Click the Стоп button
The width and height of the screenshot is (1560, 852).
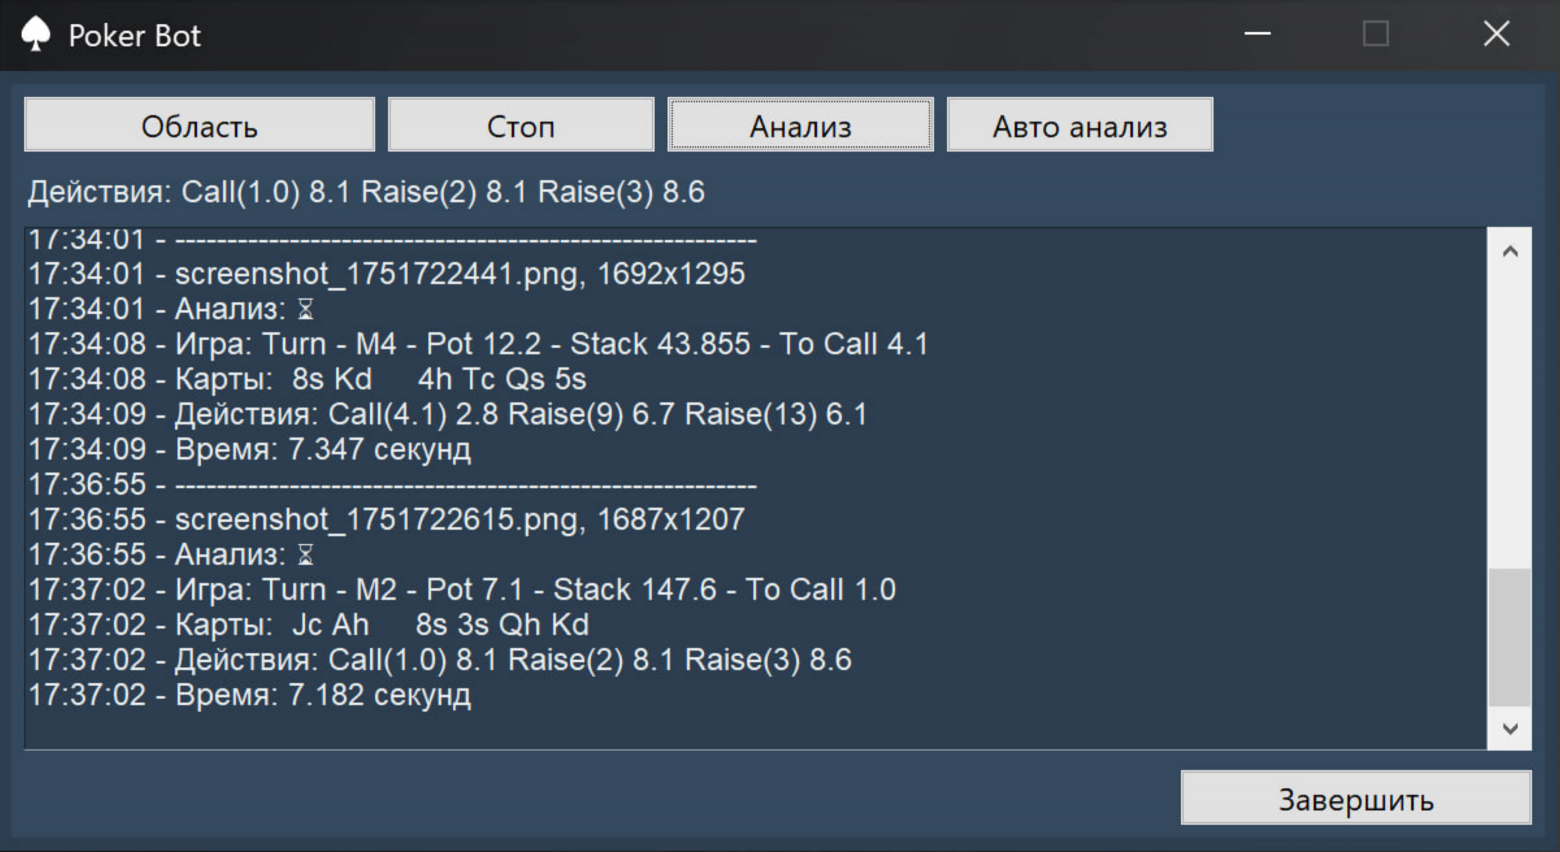point(520,124)
